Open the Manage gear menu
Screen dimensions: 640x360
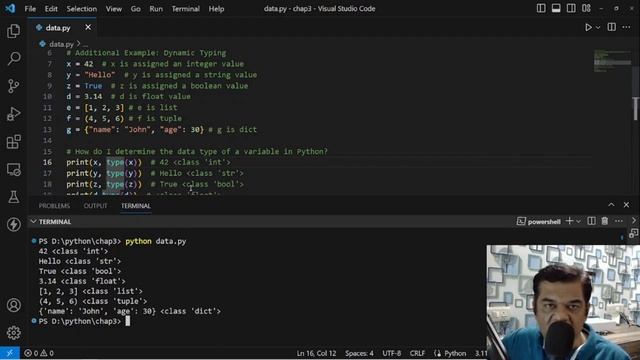coord(13,333)
